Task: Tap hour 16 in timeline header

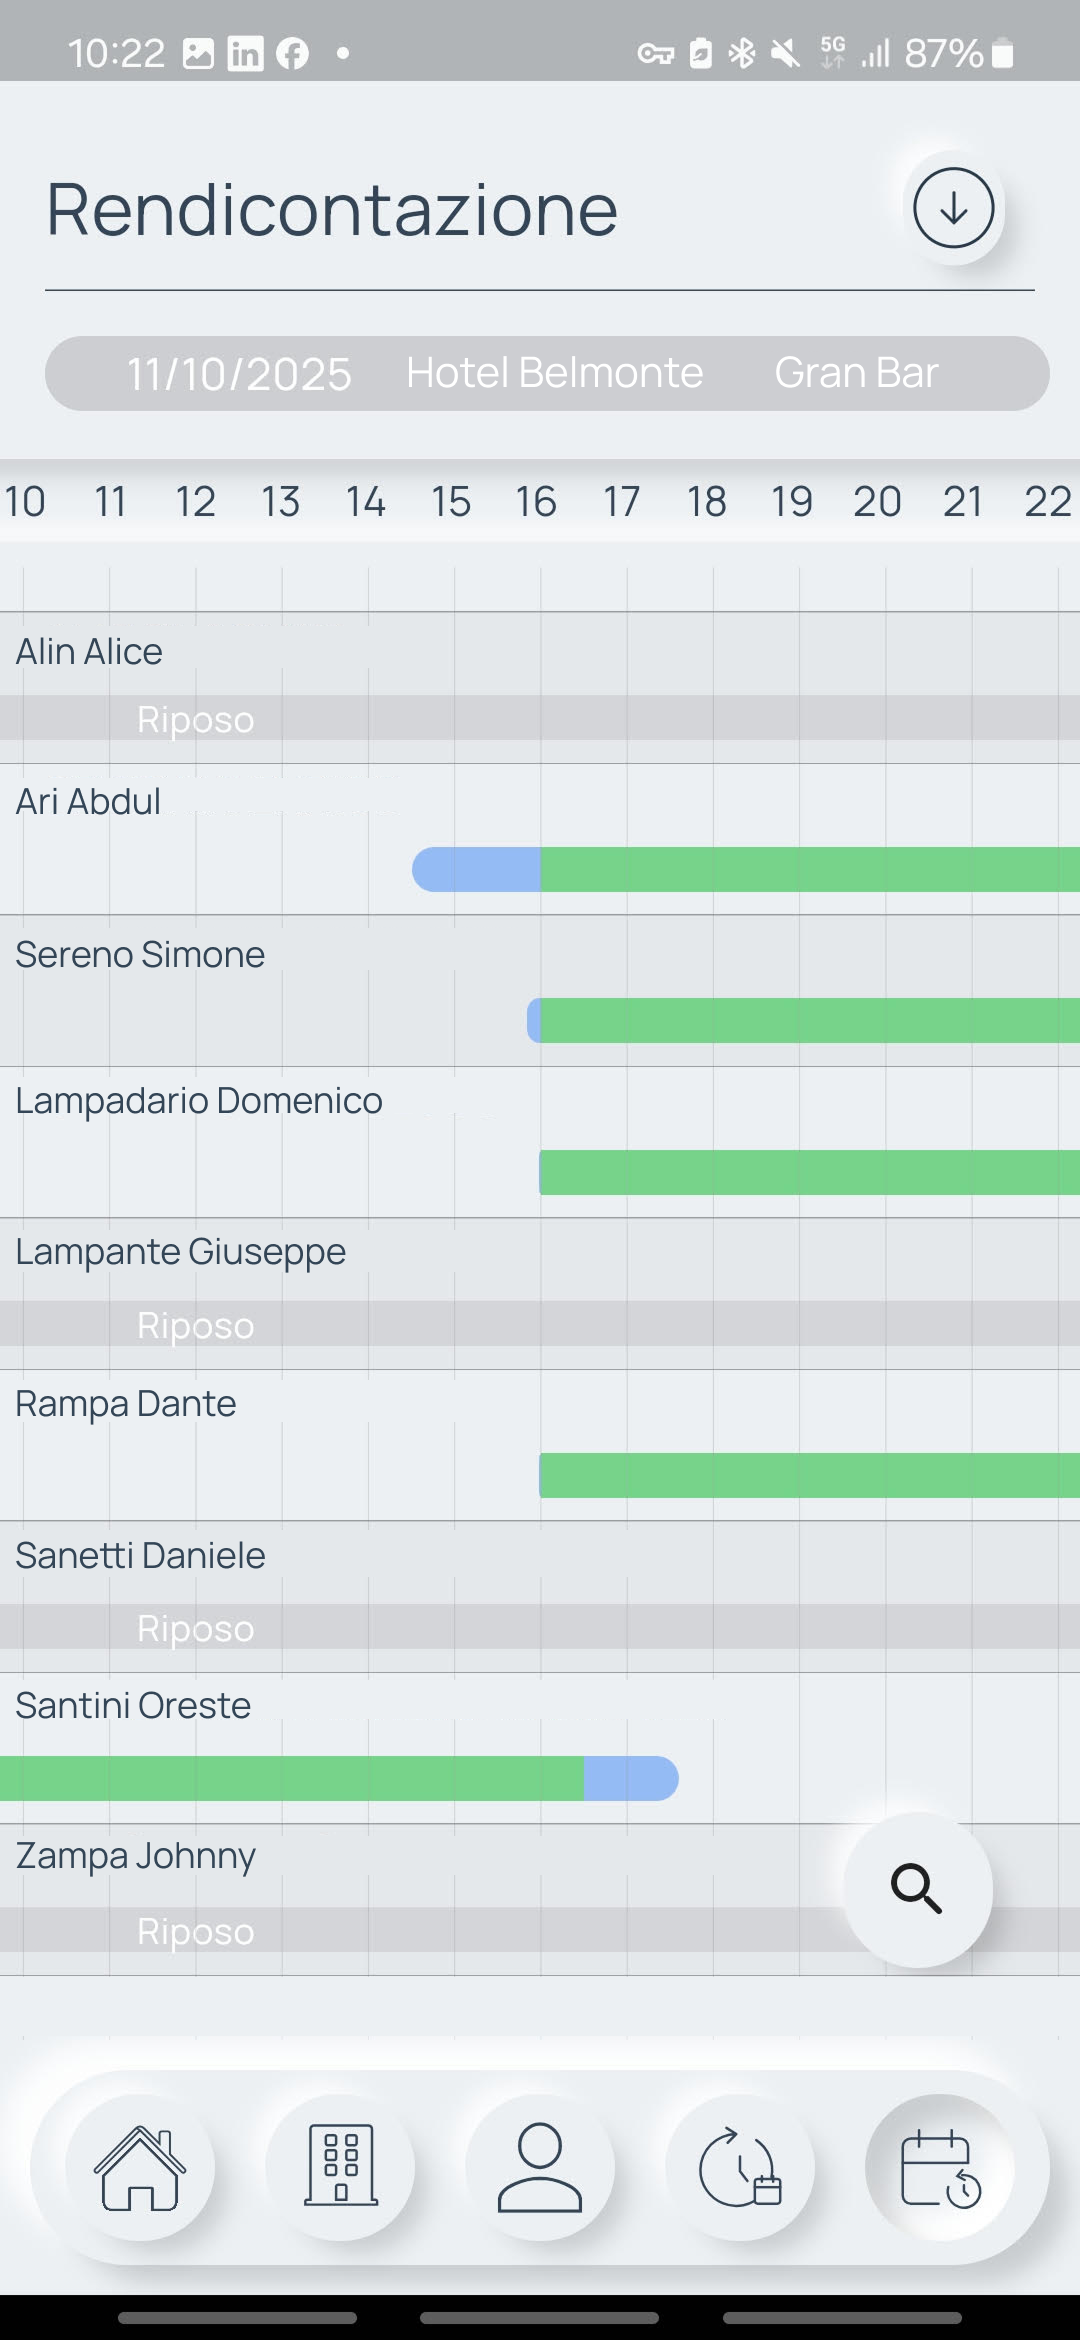Action: pos(536,501)
